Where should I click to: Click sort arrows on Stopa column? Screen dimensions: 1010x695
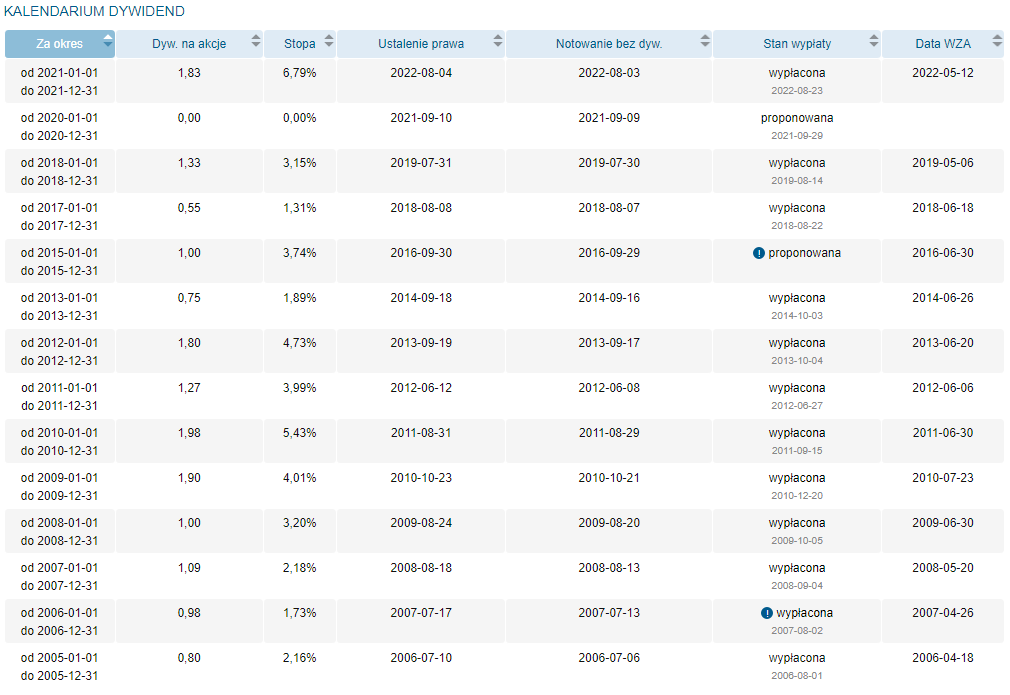(329, 41)
